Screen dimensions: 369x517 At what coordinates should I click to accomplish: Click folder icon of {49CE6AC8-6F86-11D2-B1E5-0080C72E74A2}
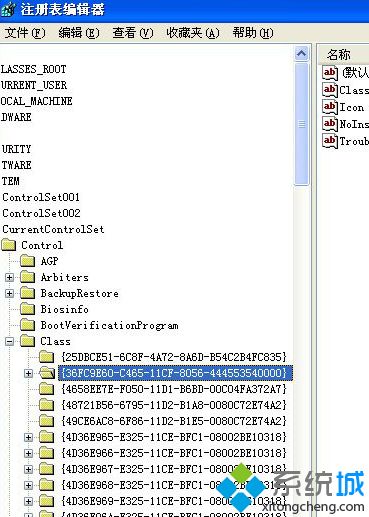point(46,421)
